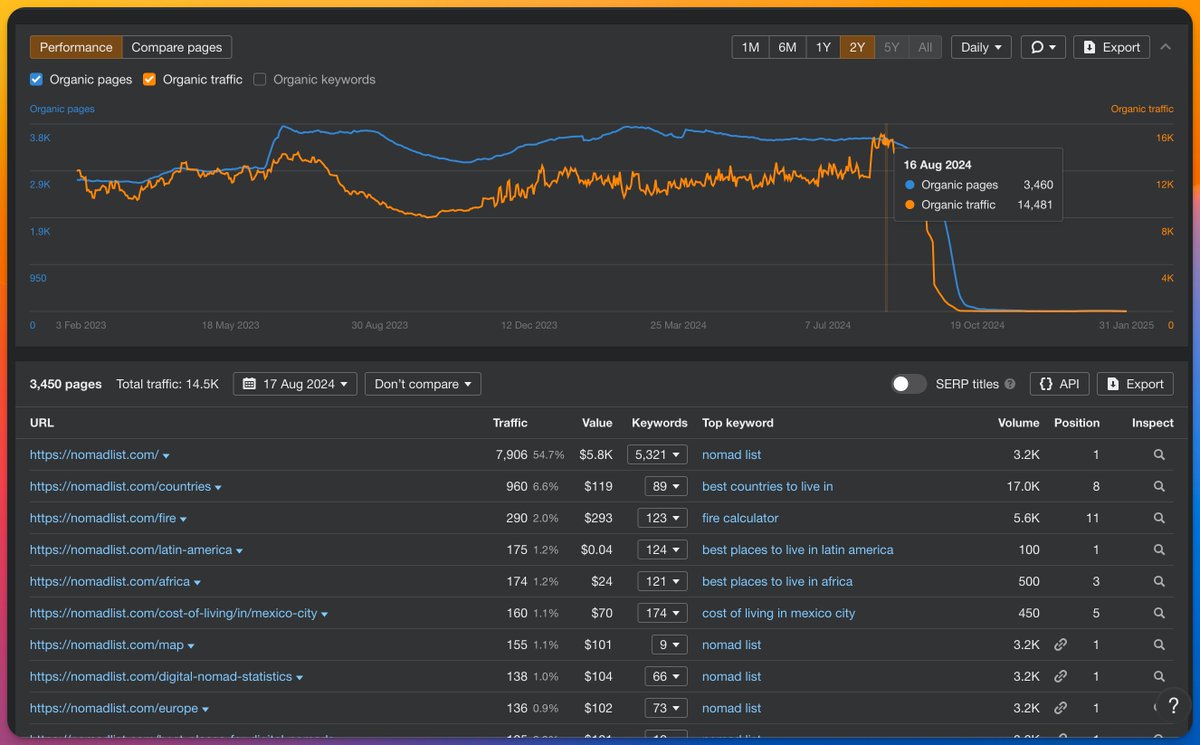
Task: Open the help question mark button
Action: (x=1174, y=705)
